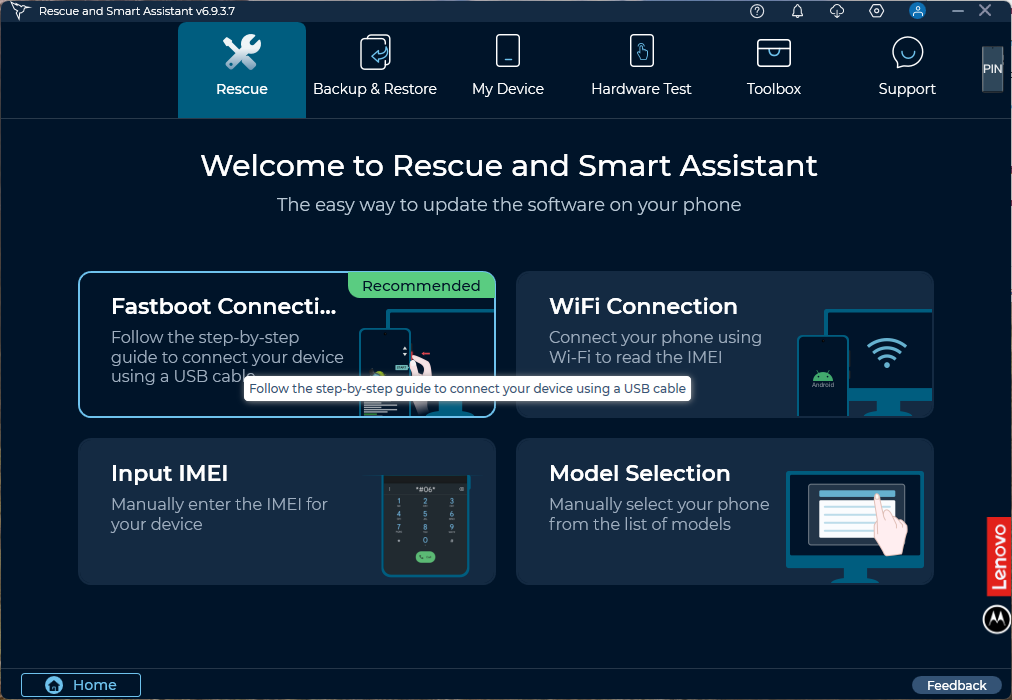Click the cloud download icon
The height and width of the screenshot is (700, 1012).
tap(837, 11)
